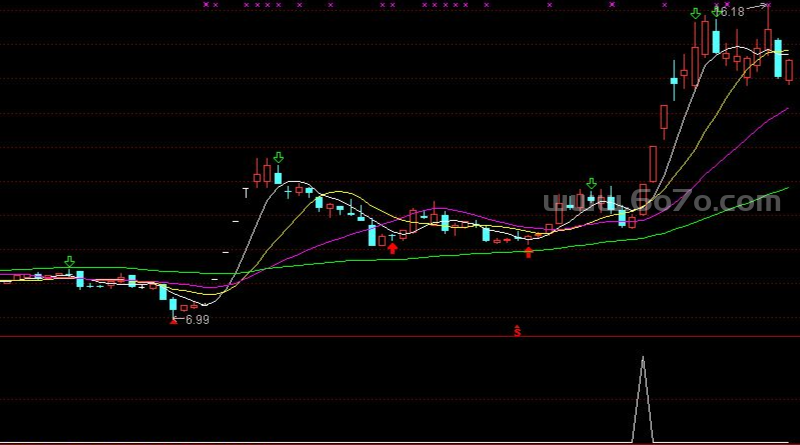Image resolution: width=800 pixels, height=445 pixels.
Task: Click the red triangle next to 6.99
Action: pos(174,320)
